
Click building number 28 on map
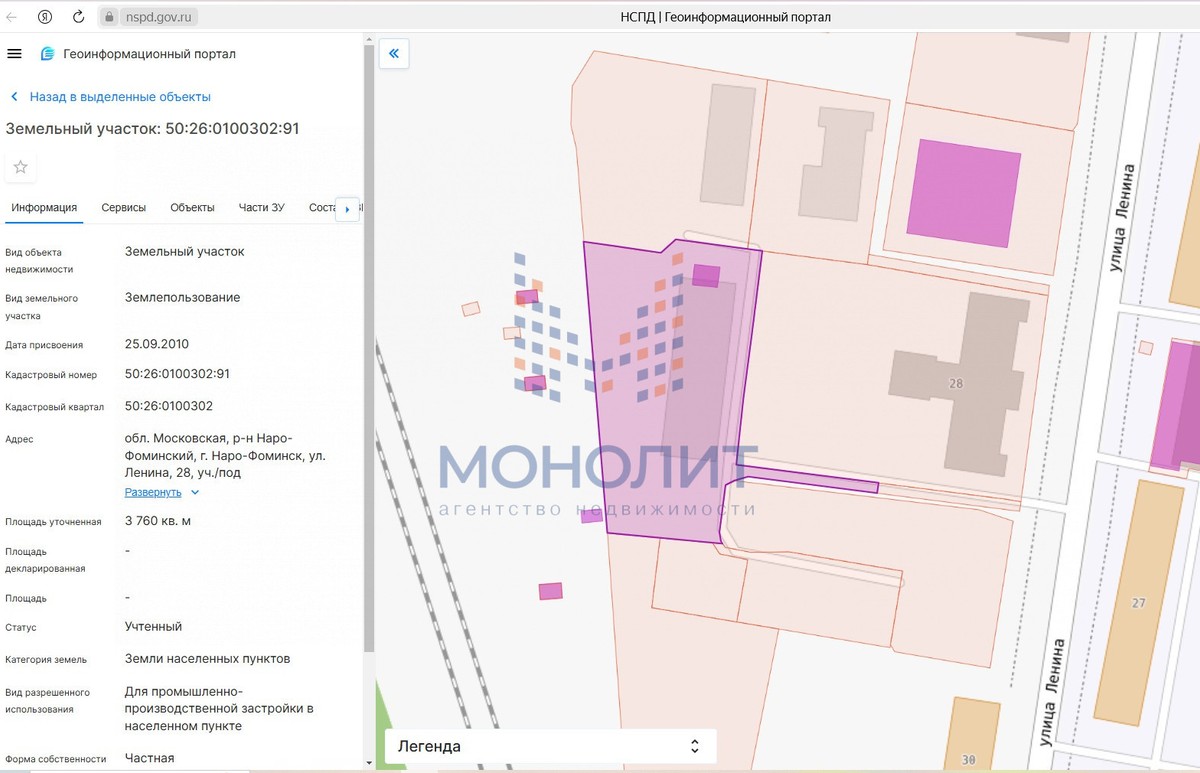(x=956, y=384)
